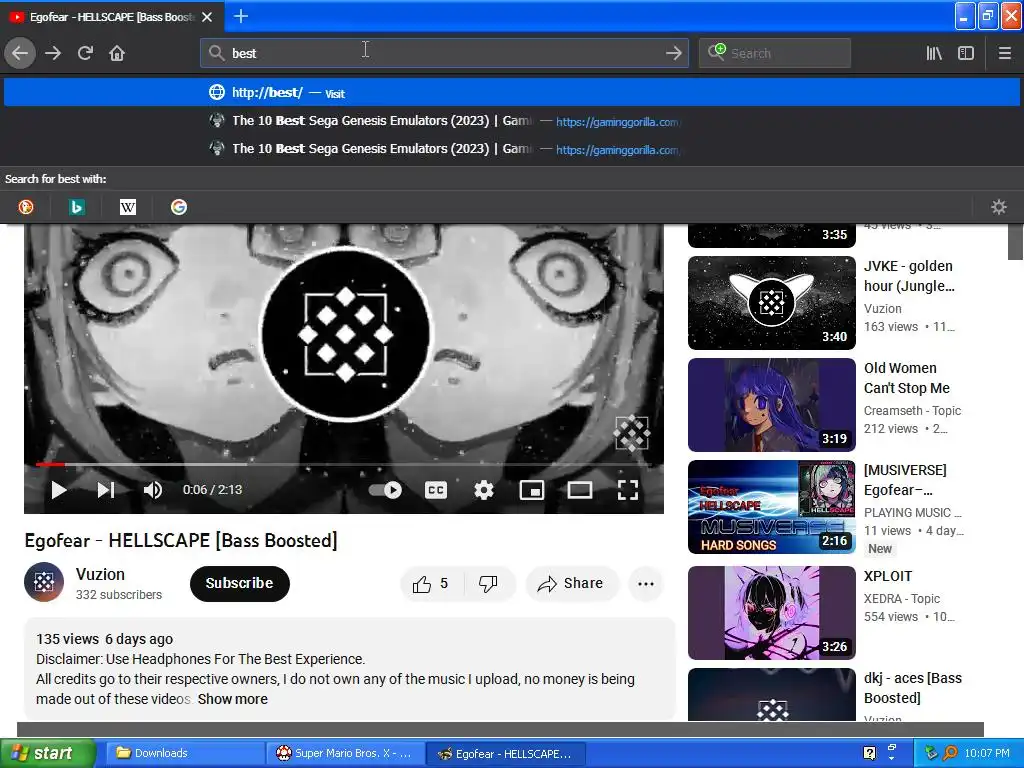Search best with Wikipedia icon
Screen dimensions: 1024x768
pyautogui.click(x=127, y=207)
